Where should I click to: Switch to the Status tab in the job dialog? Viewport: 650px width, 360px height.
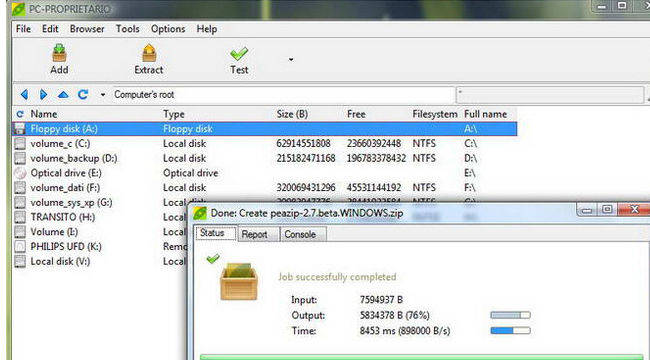pos(216,233)
